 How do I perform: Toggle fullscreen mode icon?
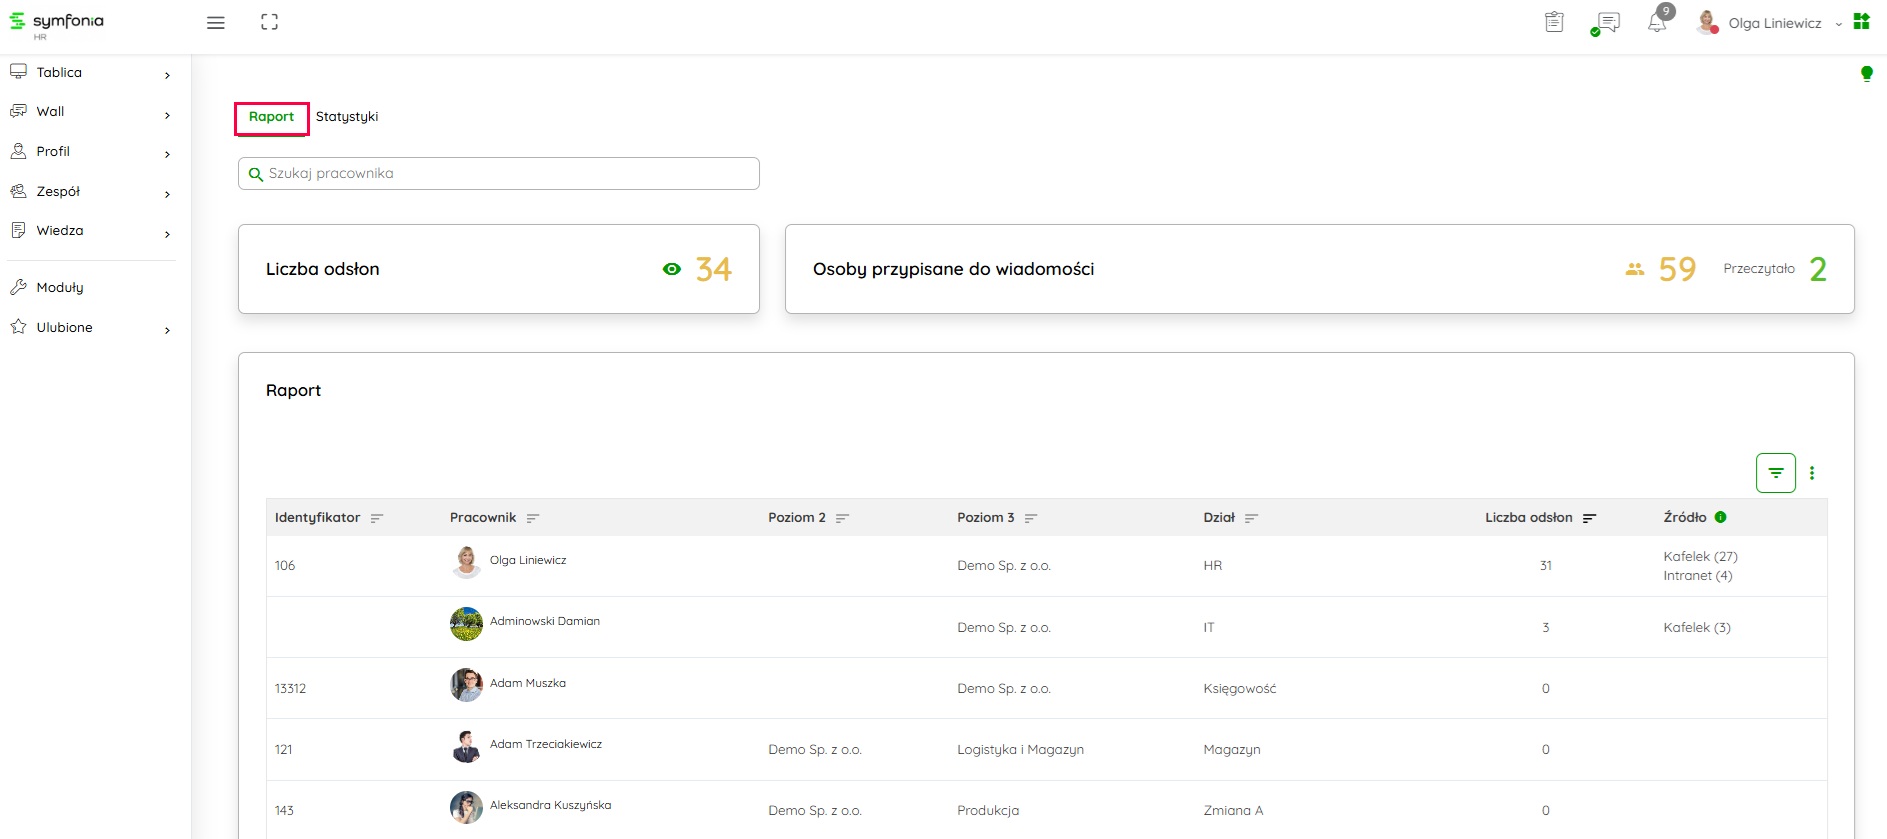click(269, 22)
